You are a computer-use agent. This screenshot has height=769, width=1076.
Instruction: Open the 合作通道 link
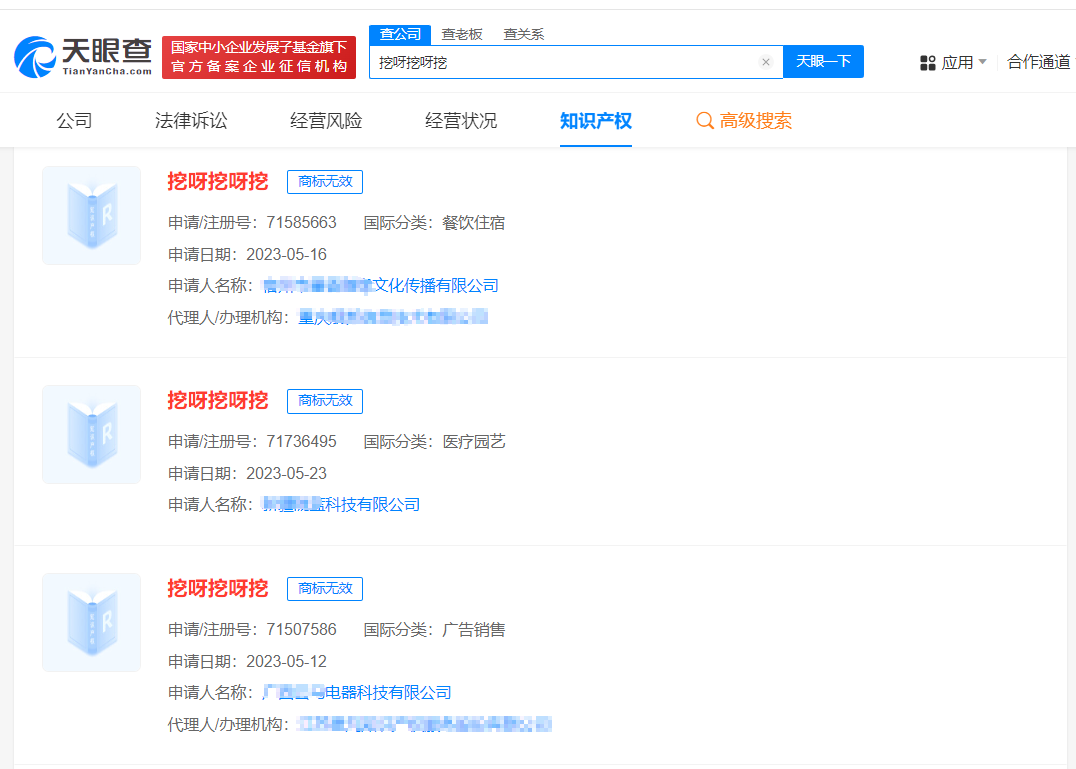[1038, 62]
